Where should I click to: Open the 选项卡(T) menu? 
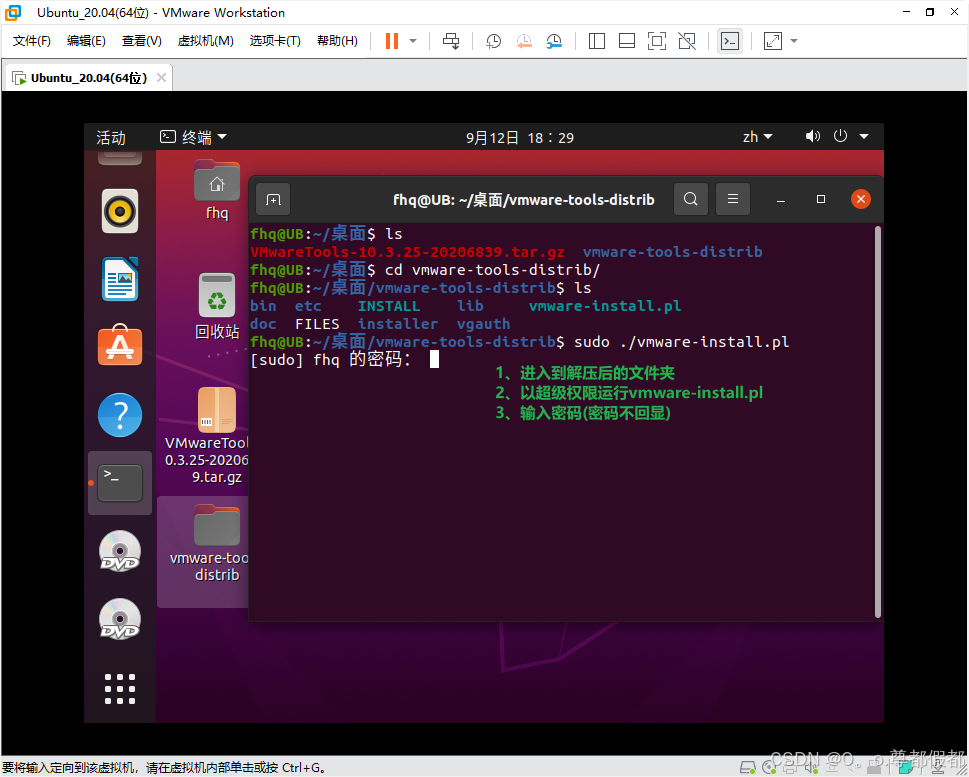pyautogui.click(x=275, y=41)
